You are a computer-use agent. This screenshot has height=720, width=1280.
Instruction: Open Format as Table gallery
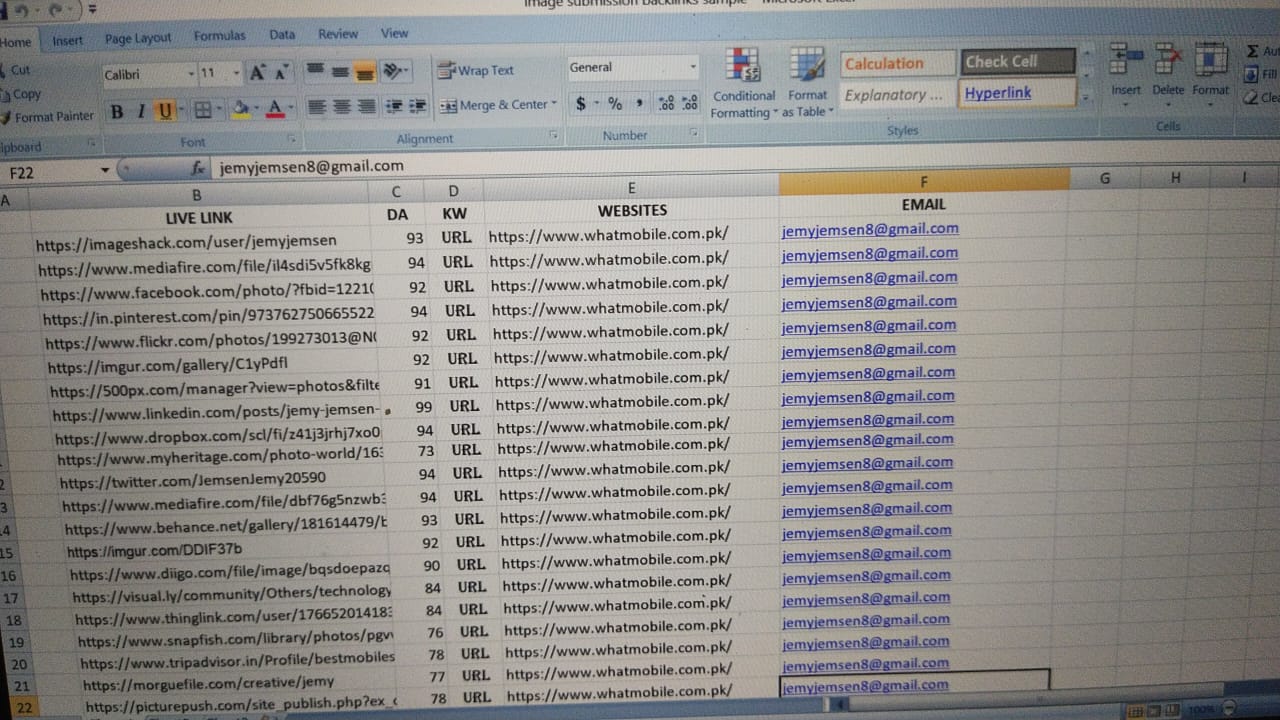[806, 82]
